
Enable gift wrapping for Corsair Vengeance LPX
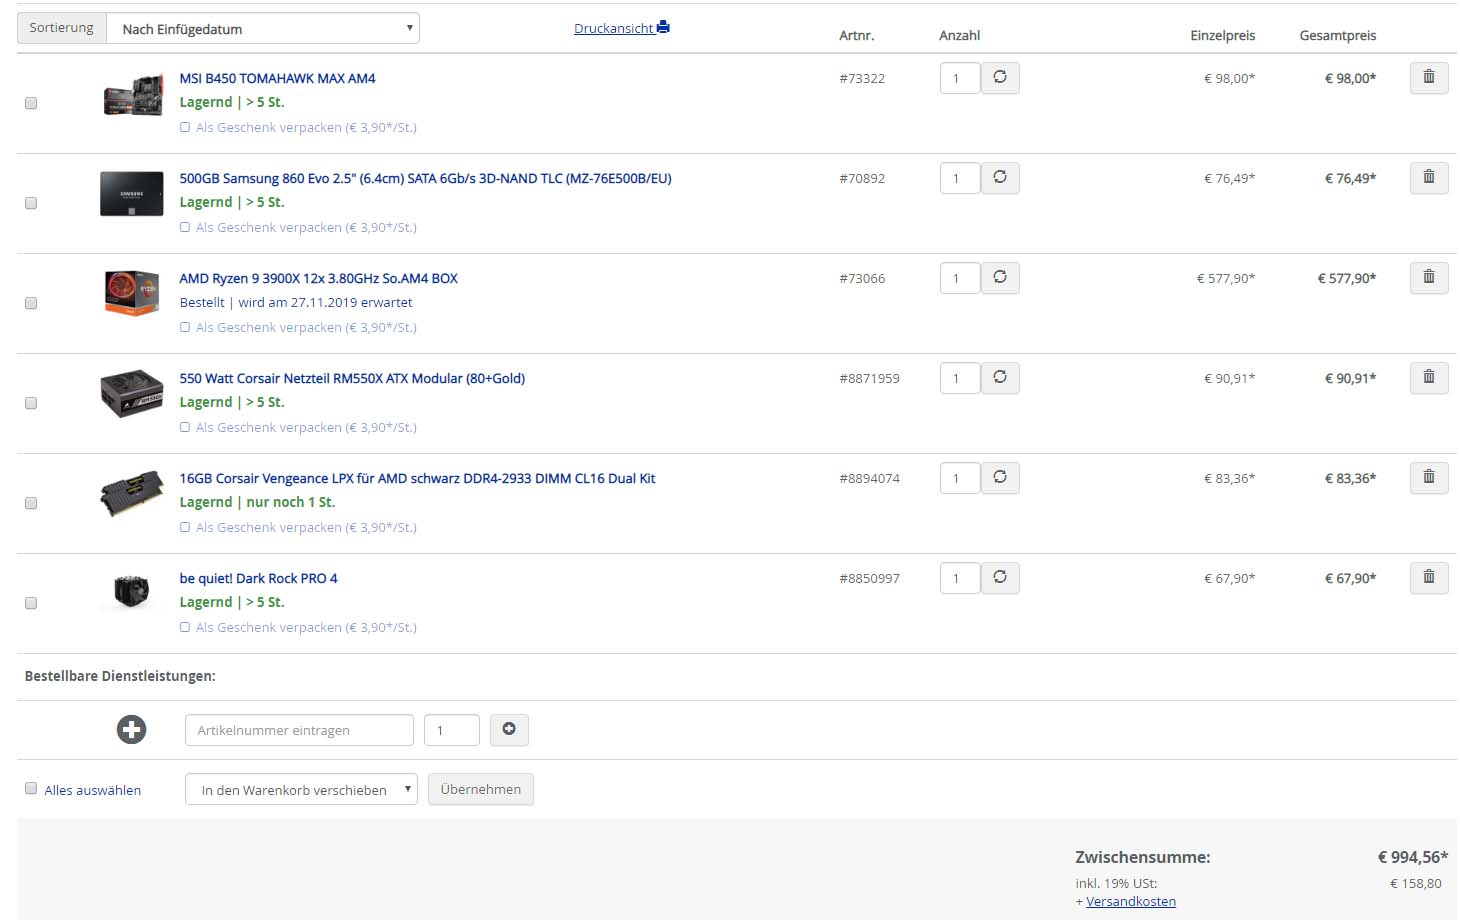coord(185,527)
